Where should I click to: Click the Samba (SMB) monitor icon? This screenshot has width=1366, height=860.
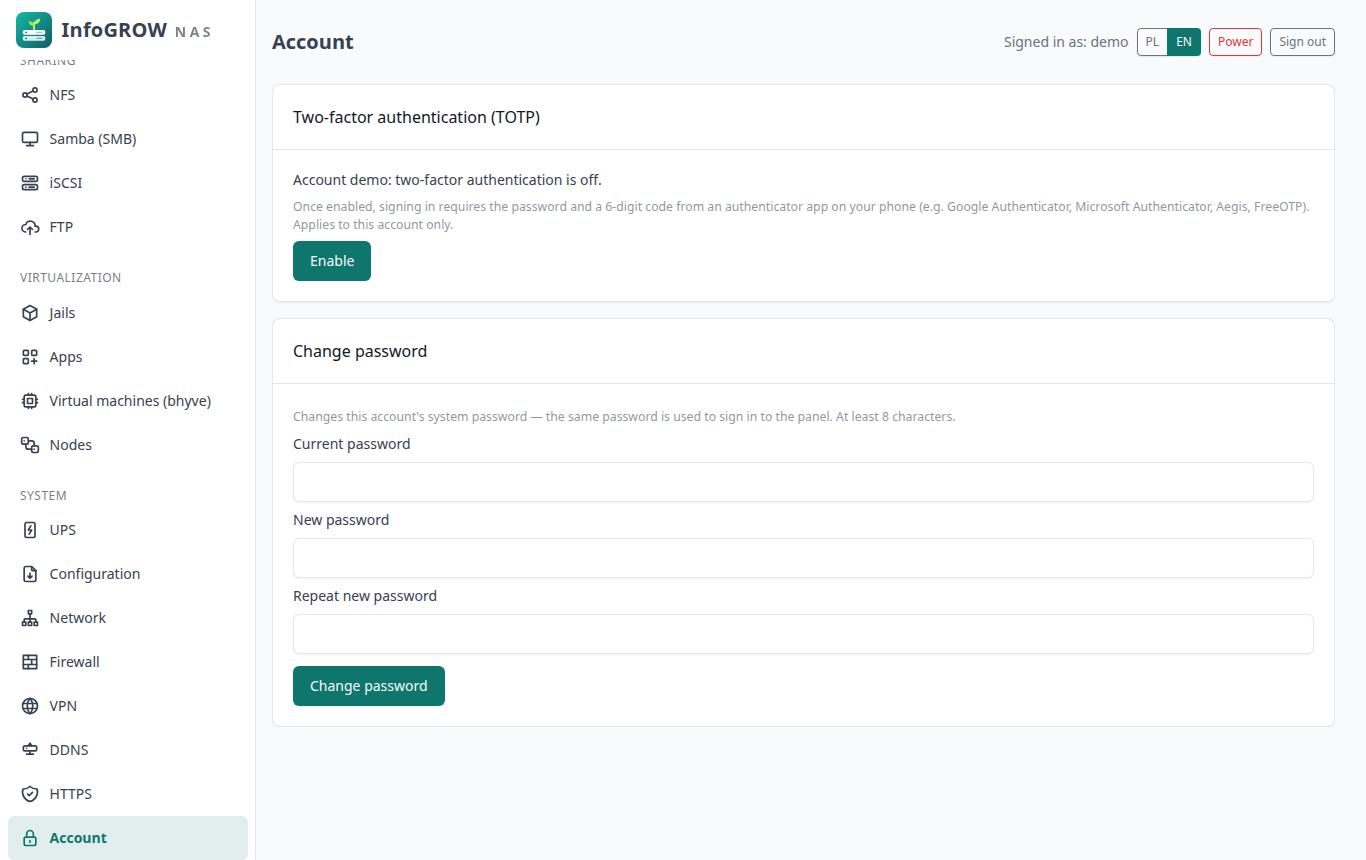coord(30,139)
